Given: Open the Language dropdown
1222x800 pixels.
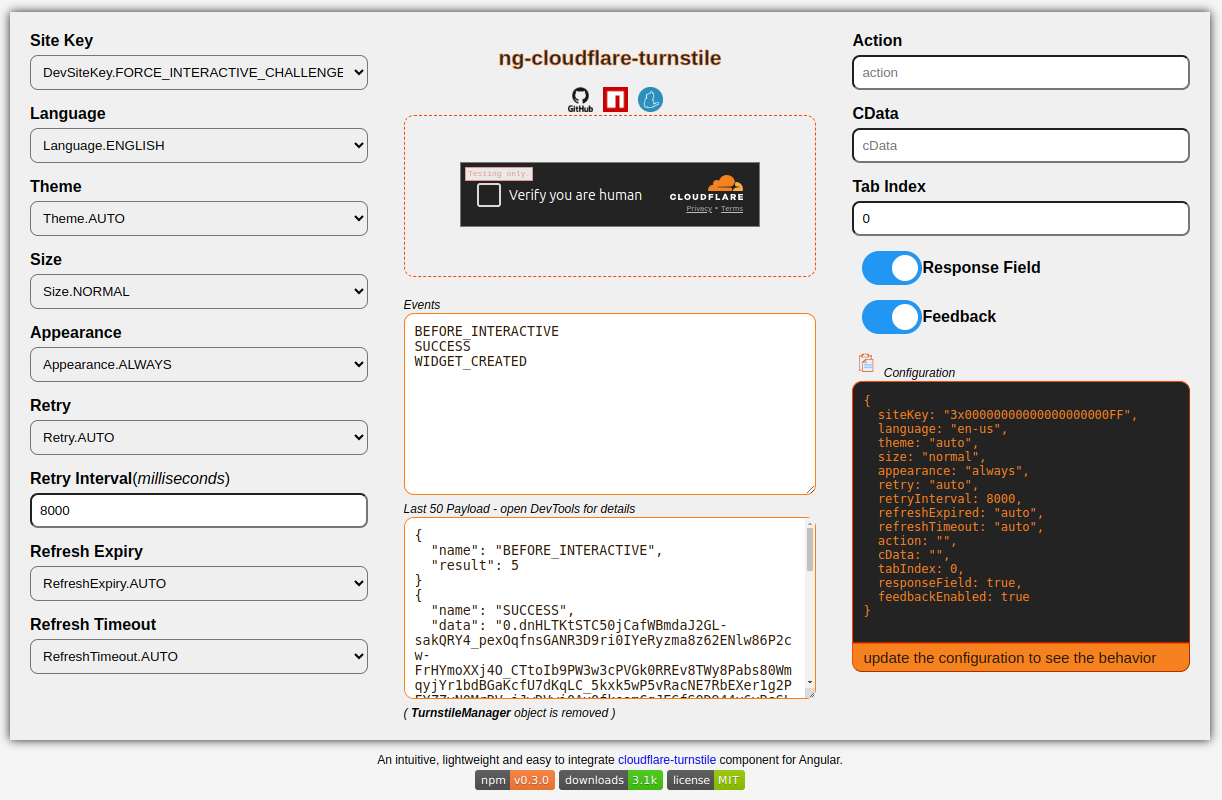Looking at the screenshot, I should [x=199, y=145].
